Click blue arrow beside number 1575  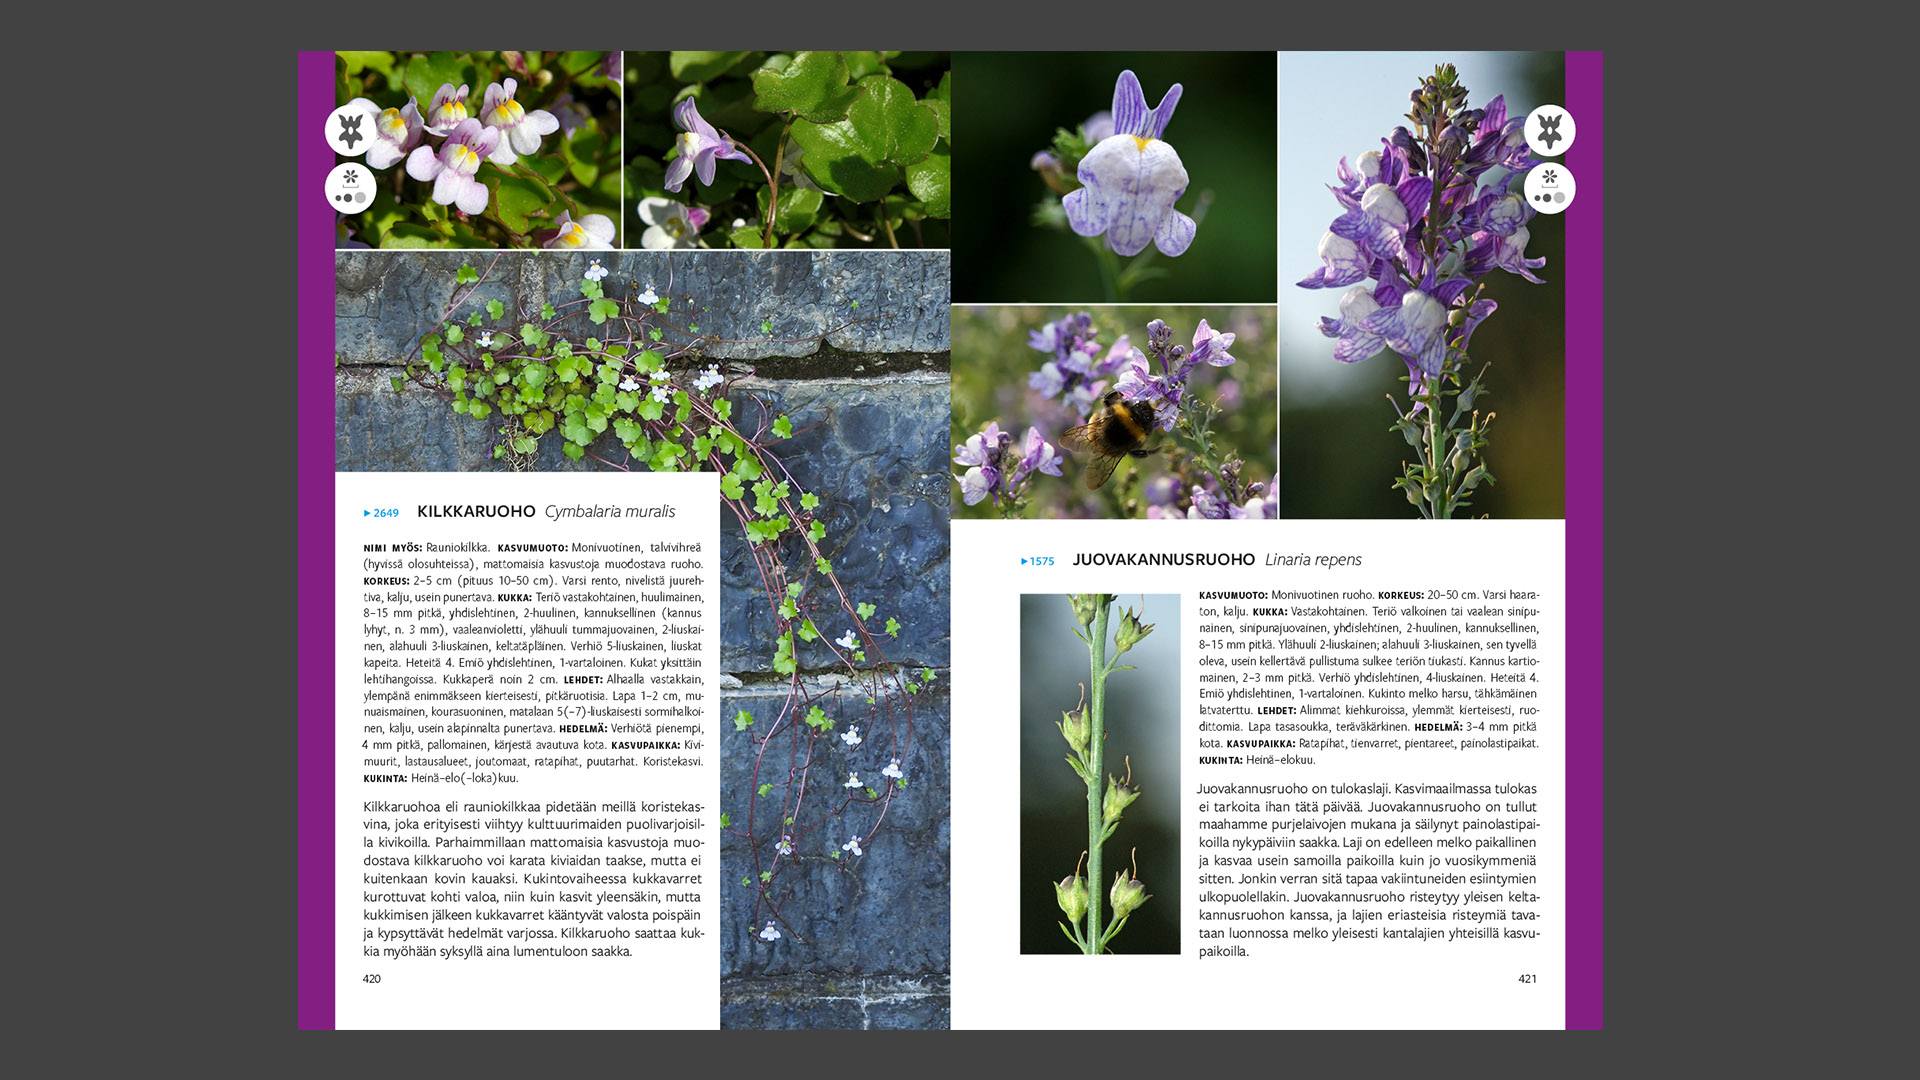coord(1024,561)
